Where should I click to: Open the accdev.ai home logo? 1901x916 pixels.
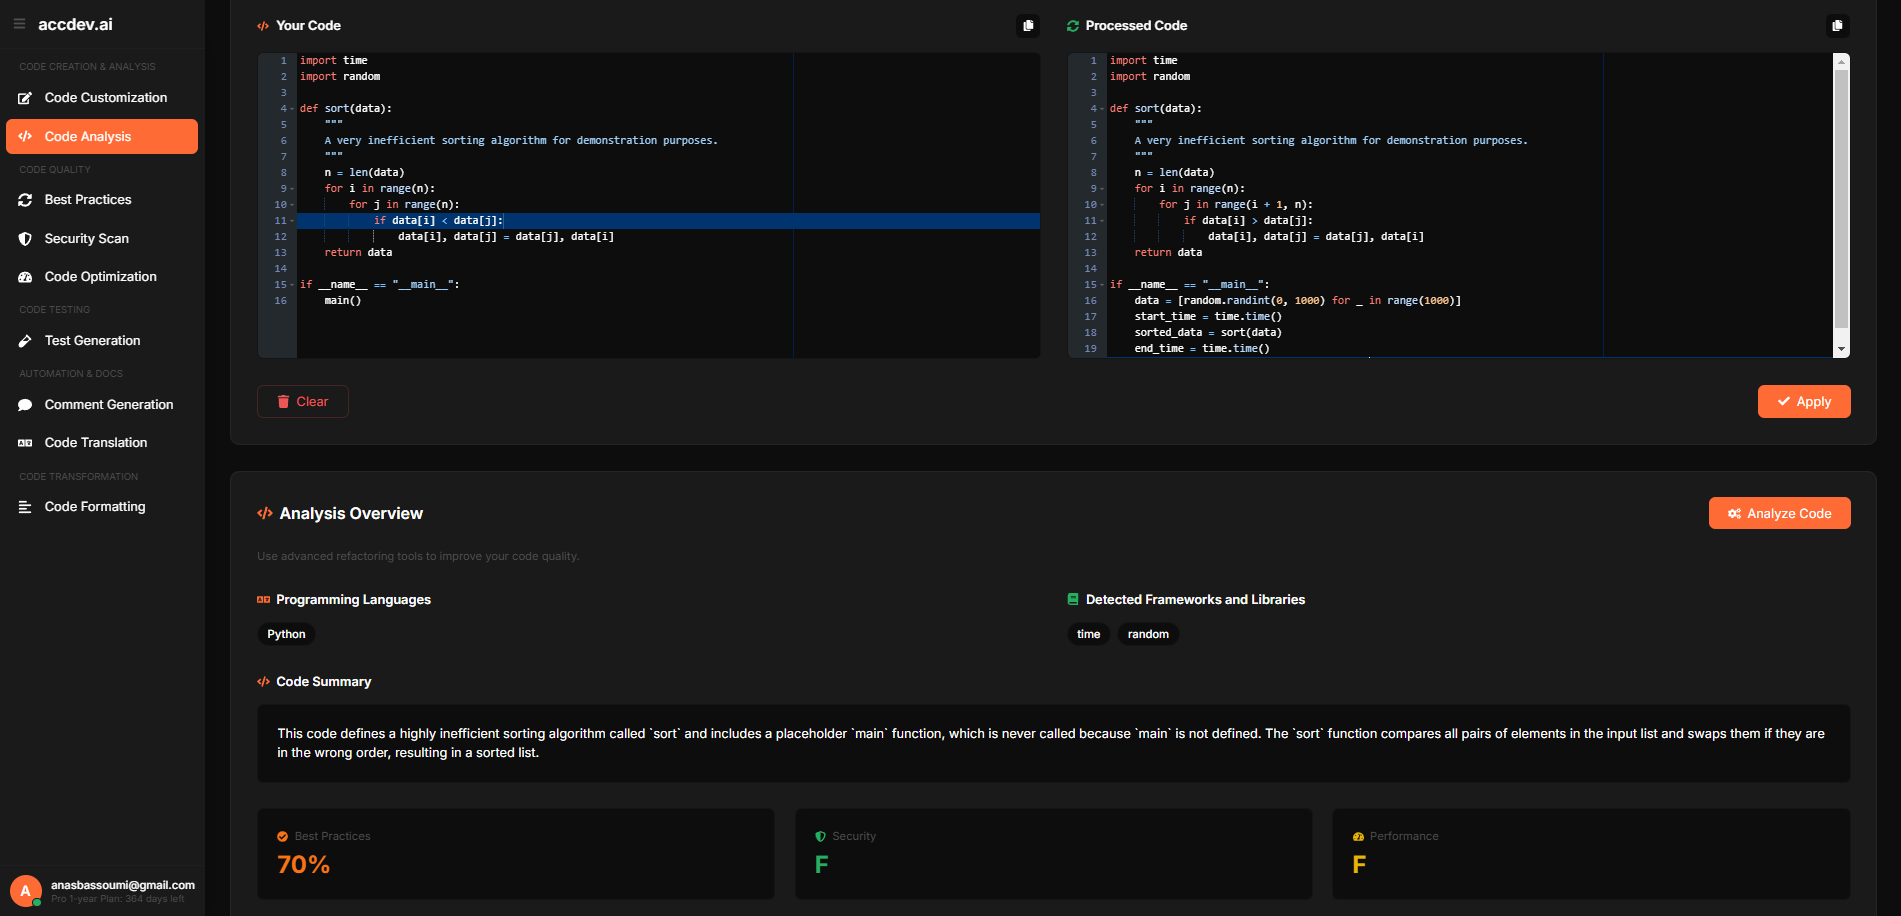[x=75, y=24]
